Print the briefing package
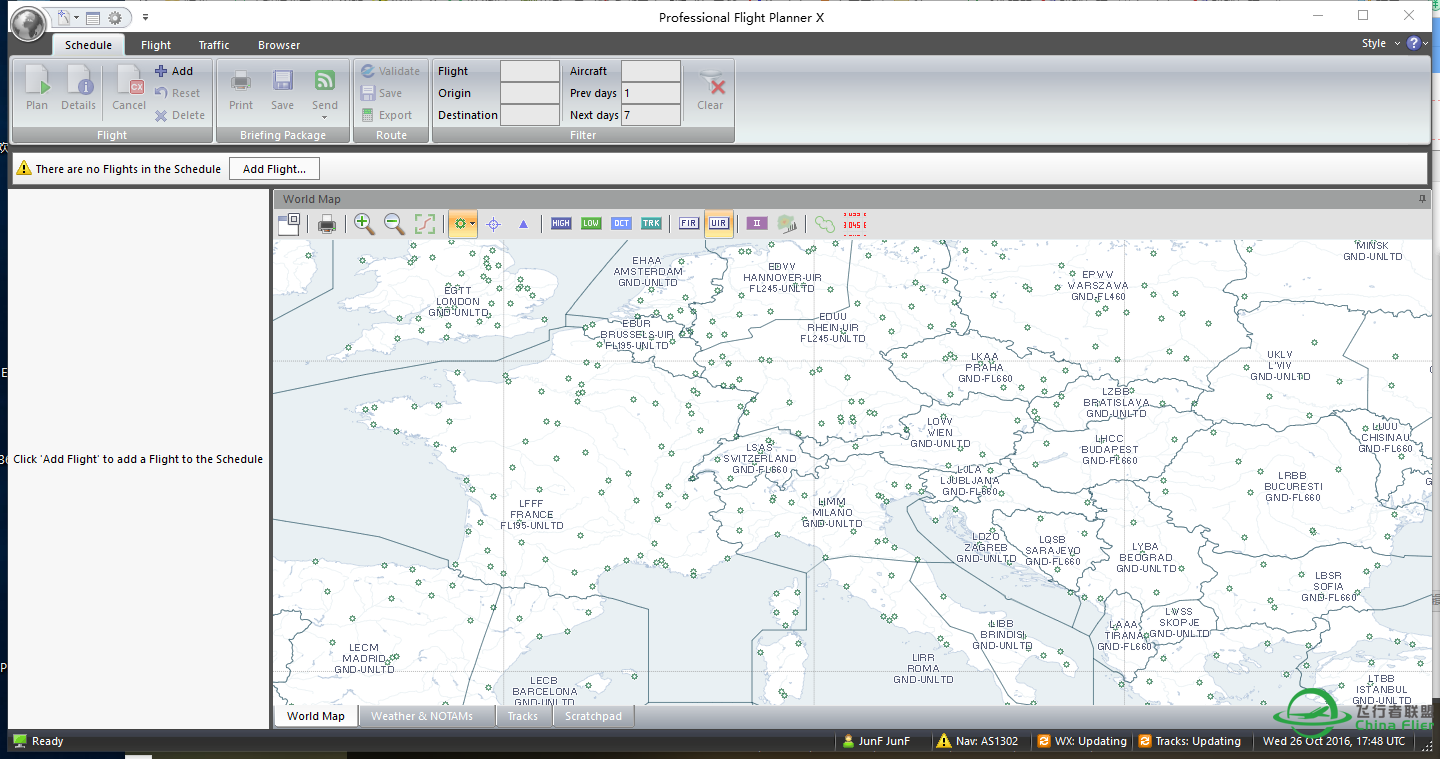1440x759 pixels. pos(241,89)
